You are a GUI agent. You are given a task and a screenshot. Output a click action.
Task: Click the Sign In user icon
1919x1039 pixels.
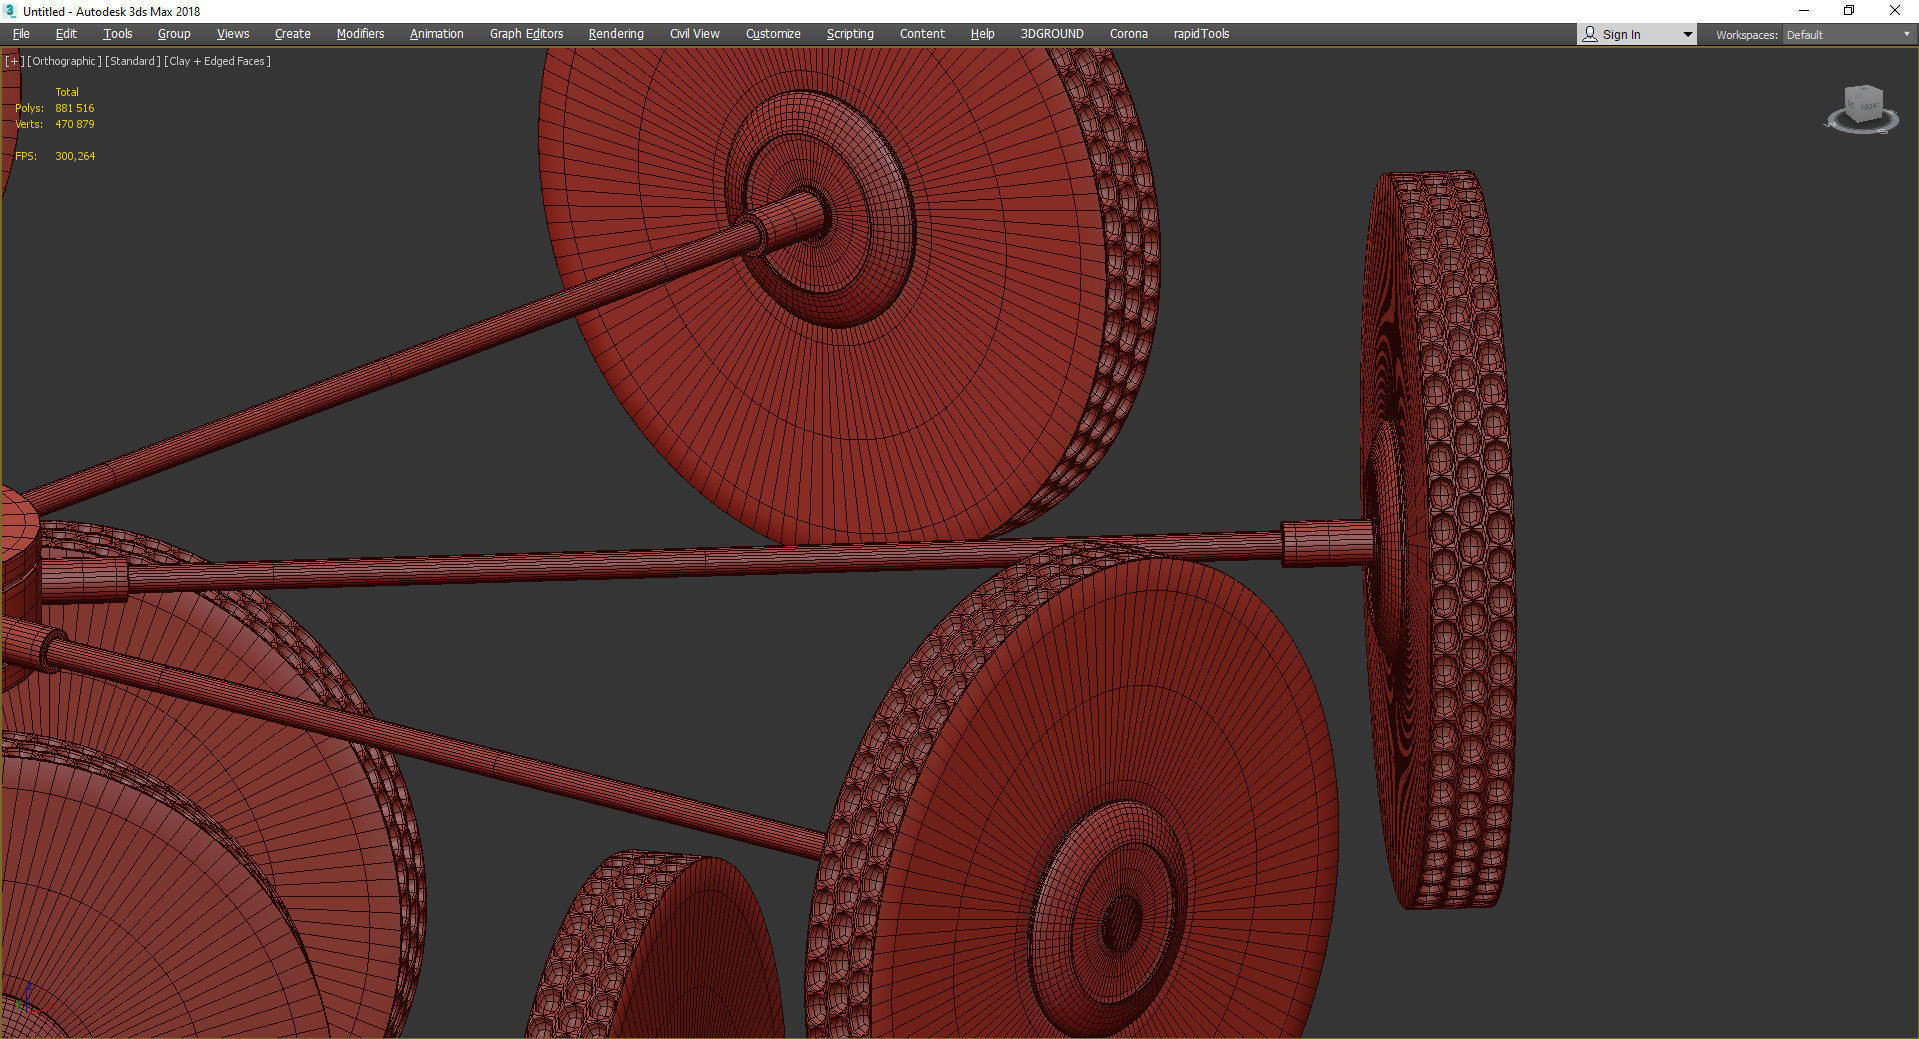point(1590,34)
